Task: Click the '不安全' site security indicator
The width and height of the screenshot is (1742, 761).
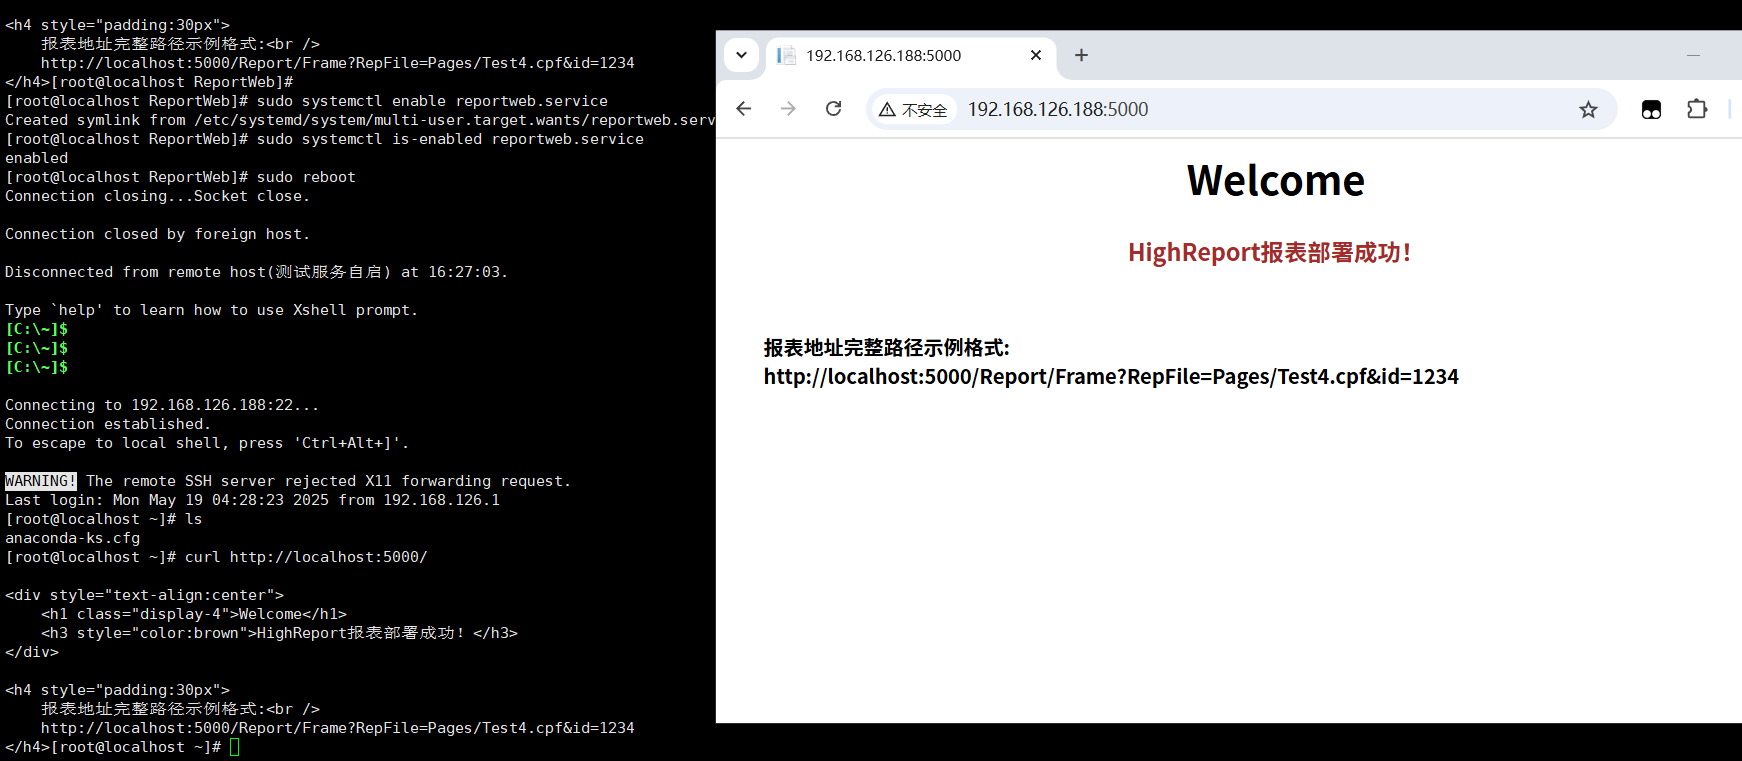Action: tap(913, 110)
